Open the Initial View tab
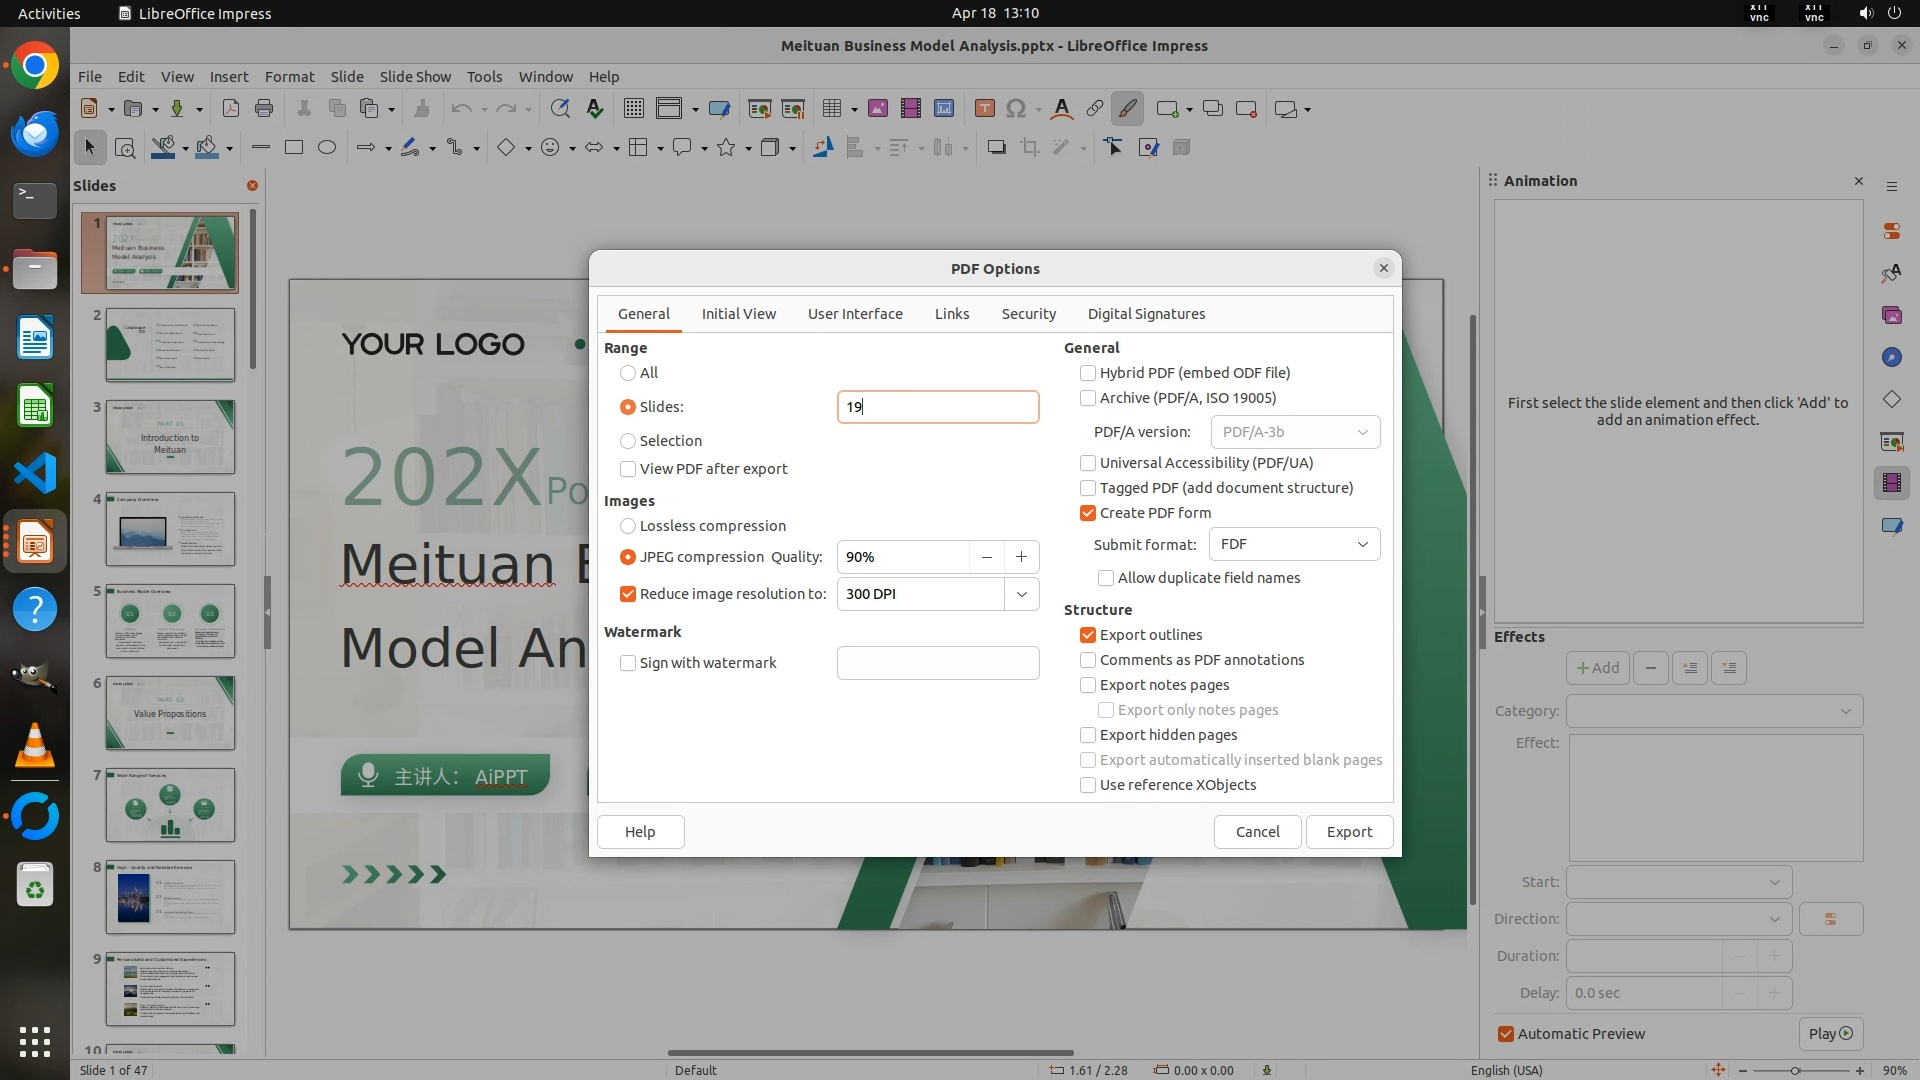The height and width of the screenshot is (1080, 1920). coord(738,314)
